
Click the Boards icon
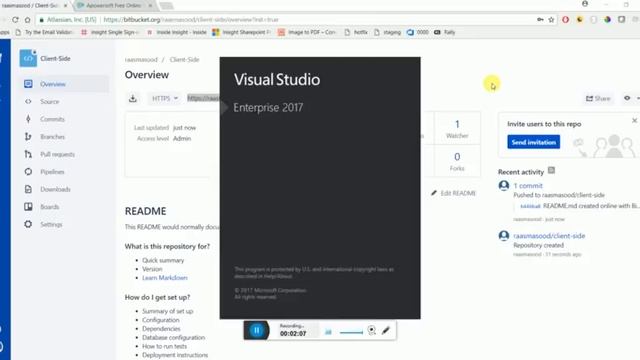point(28,207)
